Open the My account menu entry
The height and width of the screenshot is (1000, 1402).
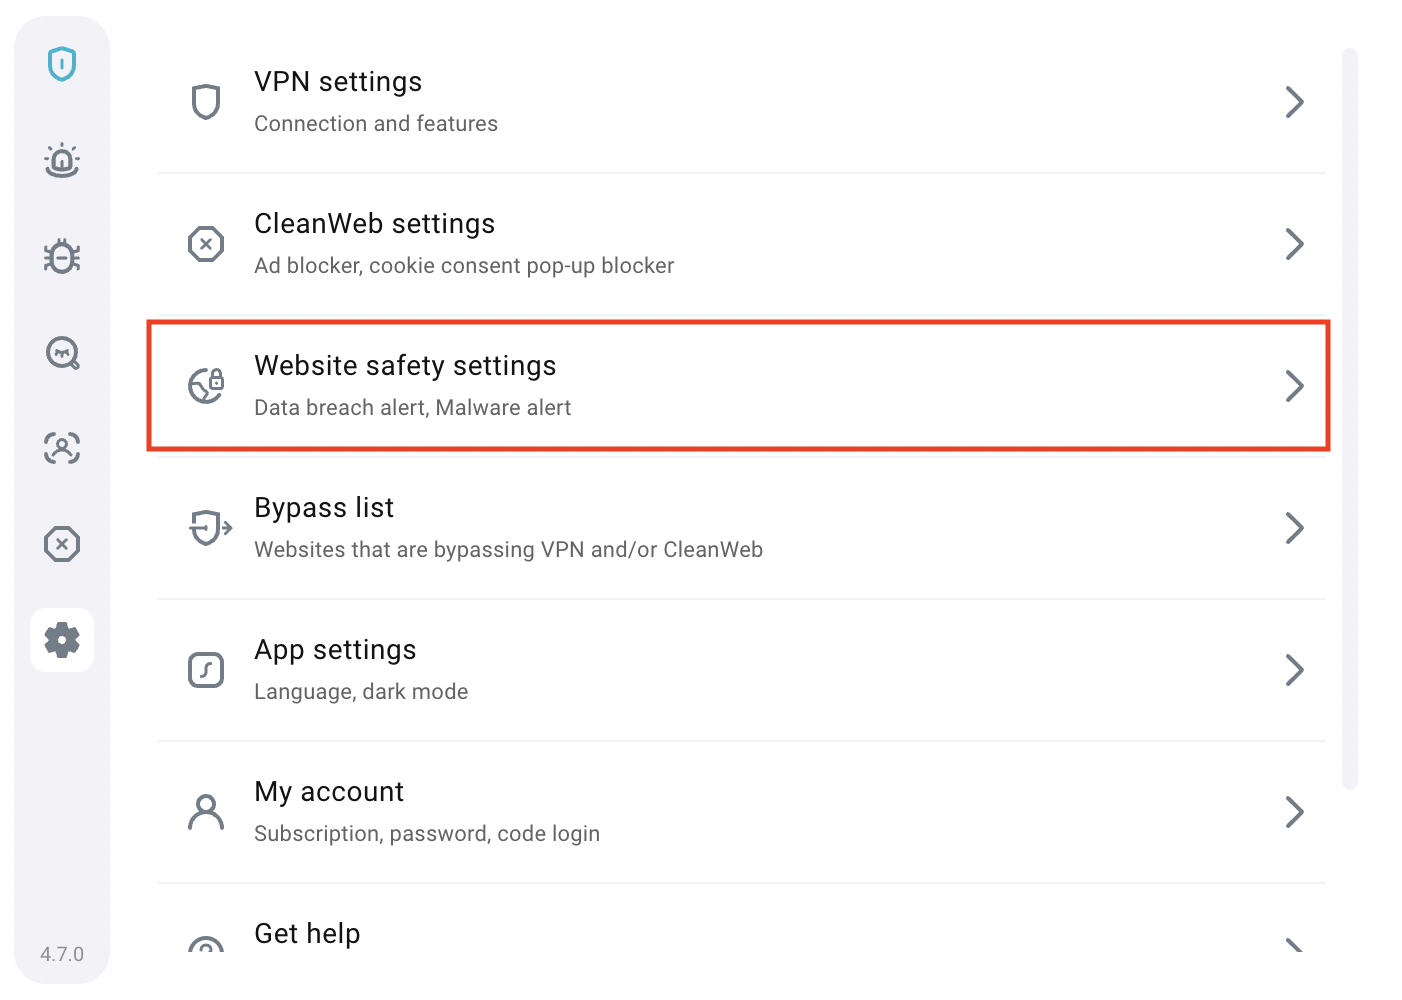[x=742, y=812]
